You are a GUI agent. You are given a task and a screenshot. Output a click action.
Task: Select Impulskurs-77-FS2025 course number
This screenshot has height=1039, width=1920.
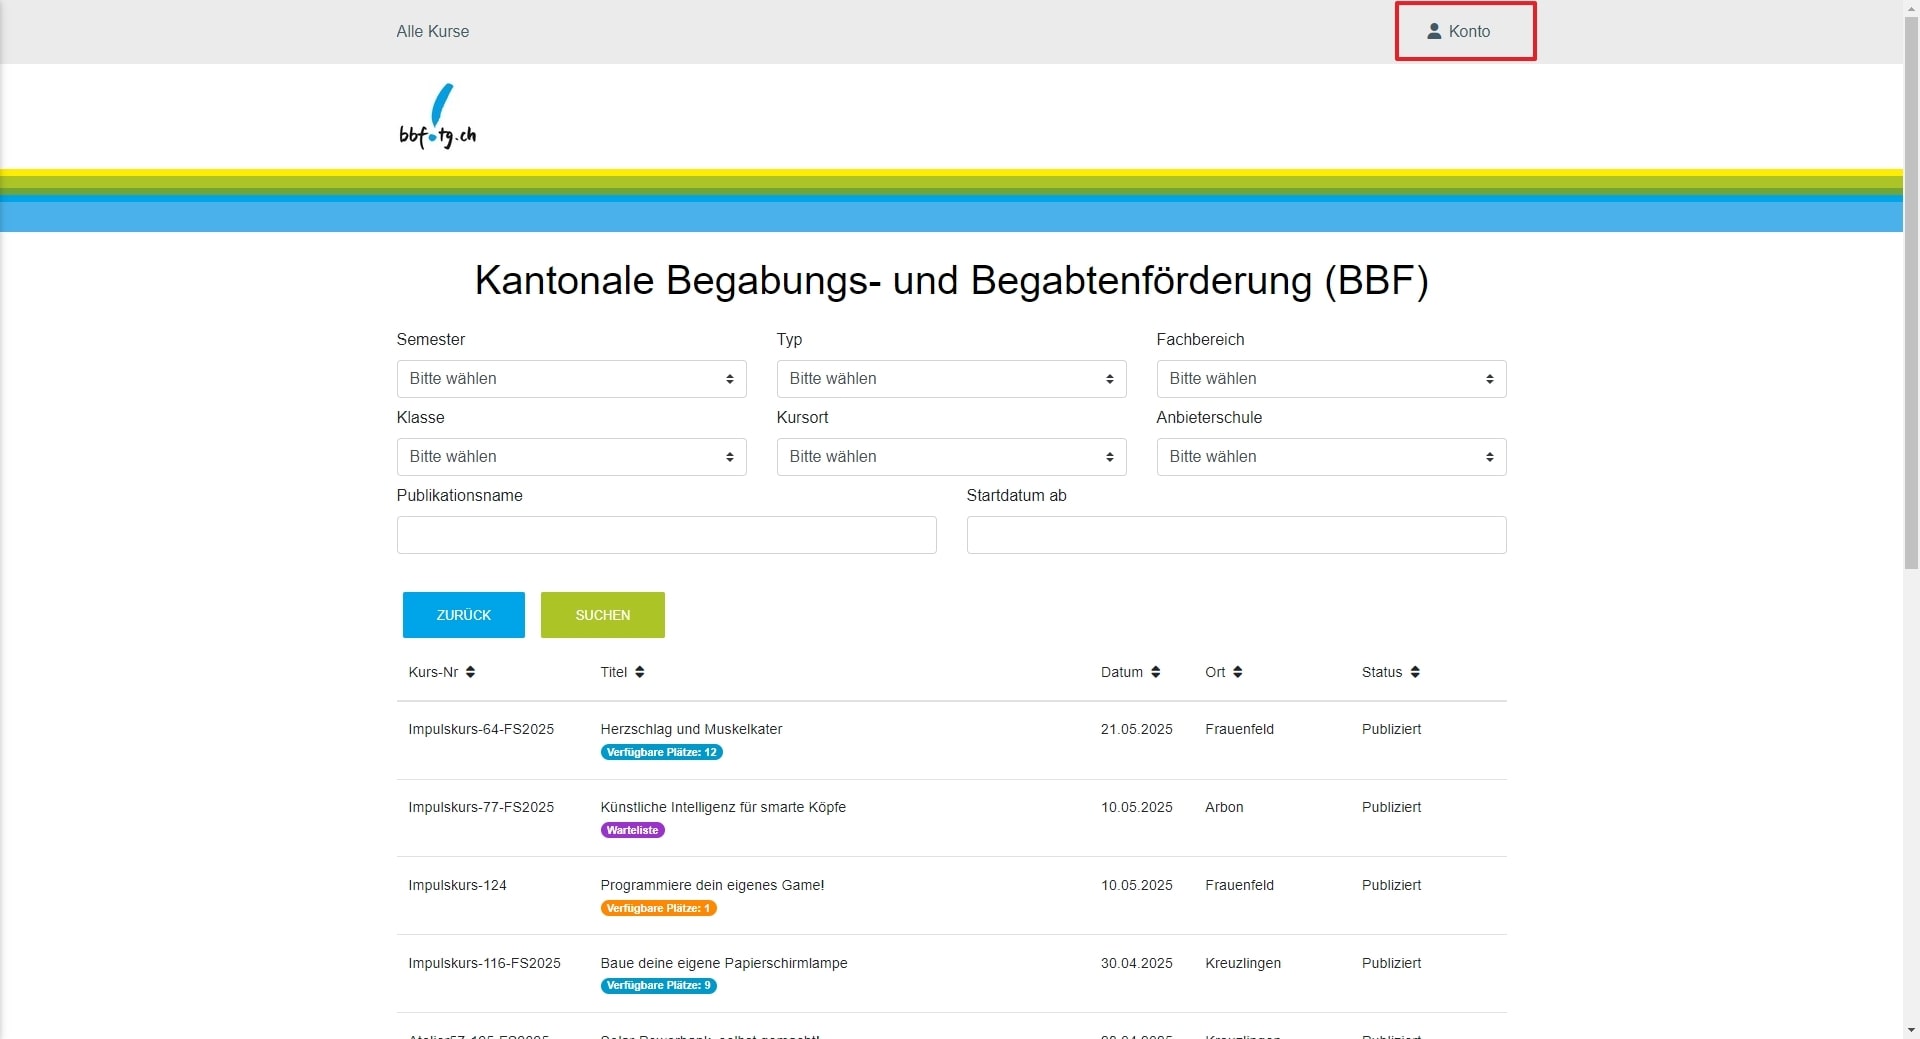click(x=481, y=807)
